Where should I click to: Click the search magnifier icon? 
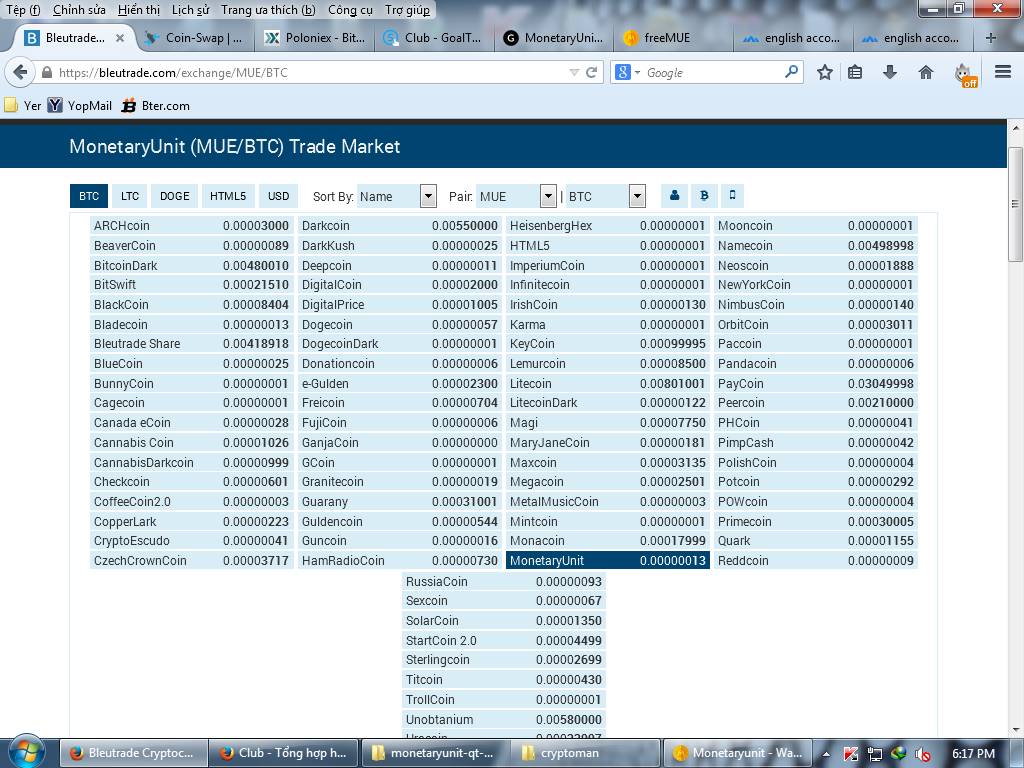791,72
